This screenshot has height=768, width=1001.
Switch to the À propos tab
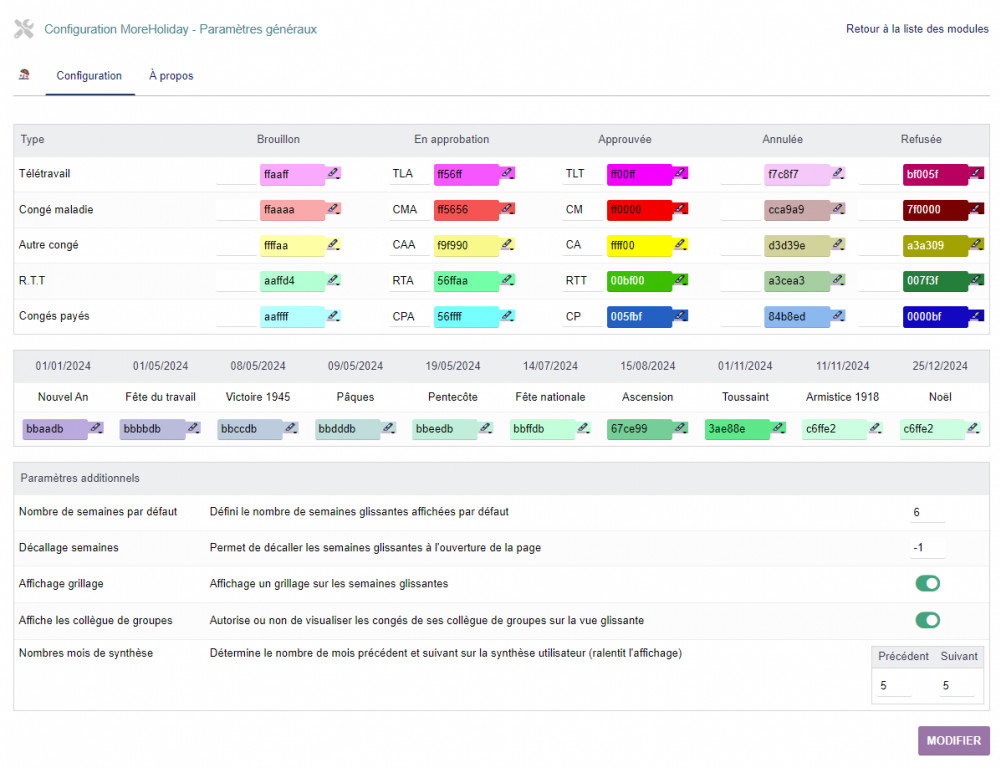tap(171, 76)
